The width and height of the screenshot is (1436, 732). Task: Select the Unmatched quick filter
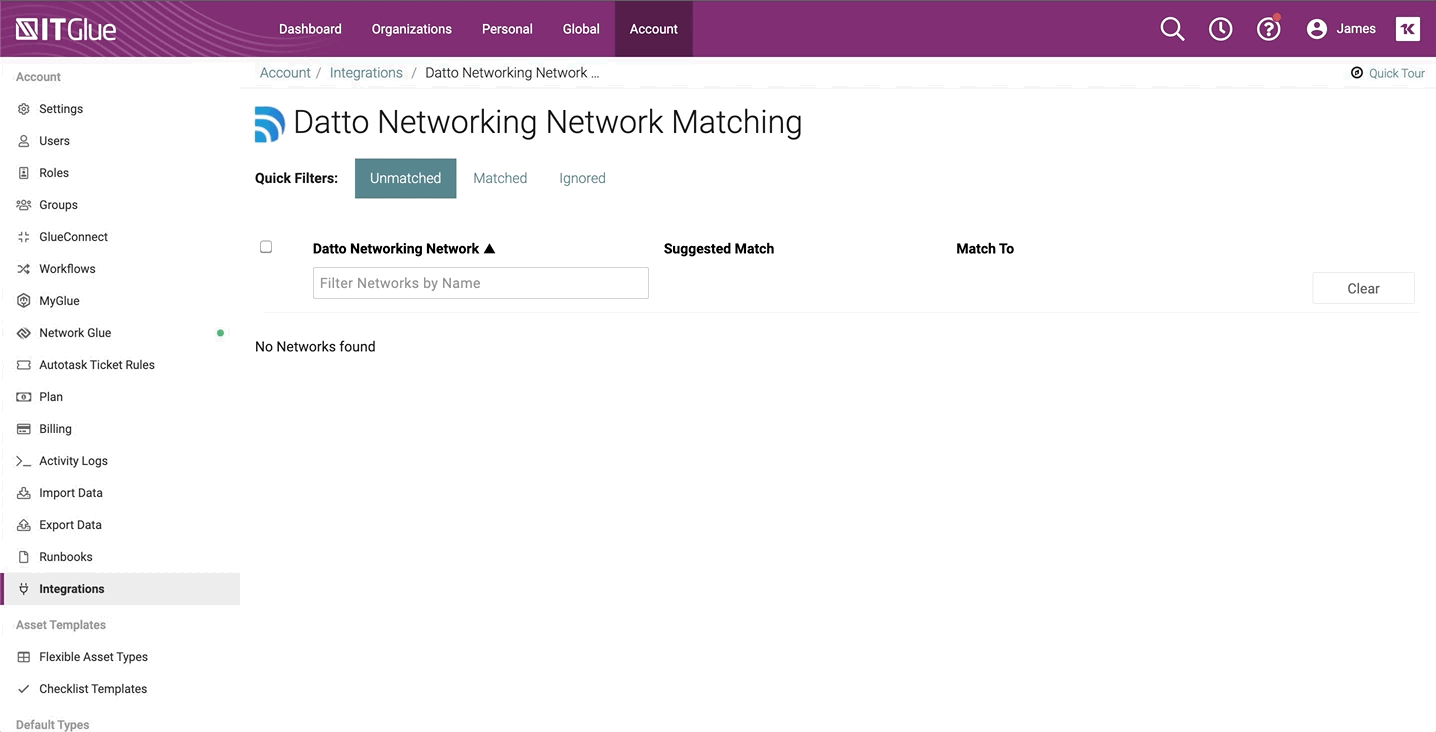click(x=405, y=178)
